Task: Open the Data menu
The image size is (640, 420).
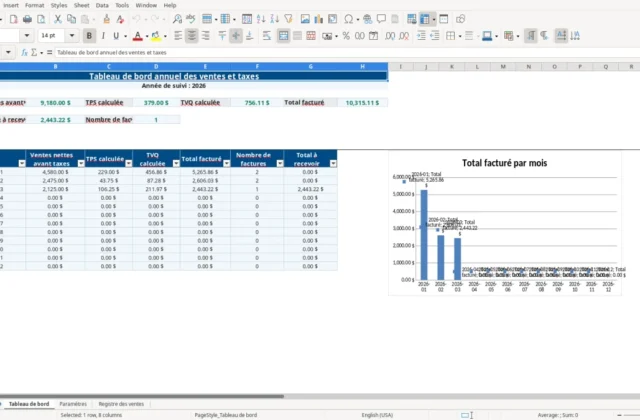Action: [x=102, y=5]
